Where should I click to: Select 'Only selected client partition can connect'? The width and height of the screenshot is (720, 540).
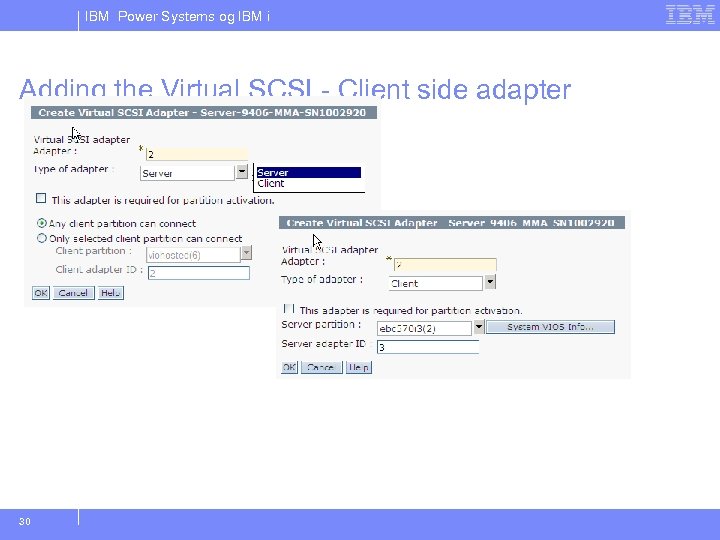tap(42, 238)
